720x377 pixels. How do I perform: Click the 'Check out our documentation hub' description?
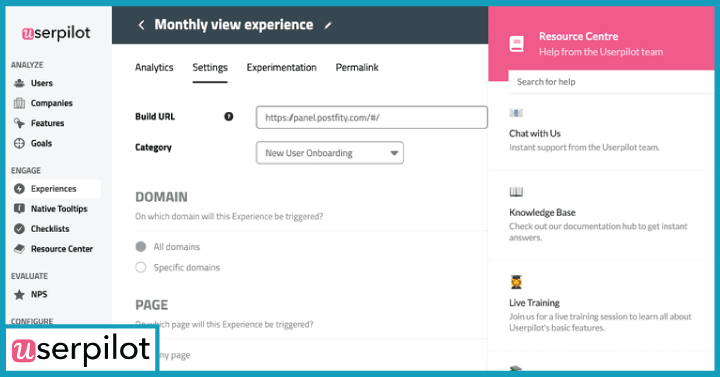pyautogui.click(x=598, y=232)
